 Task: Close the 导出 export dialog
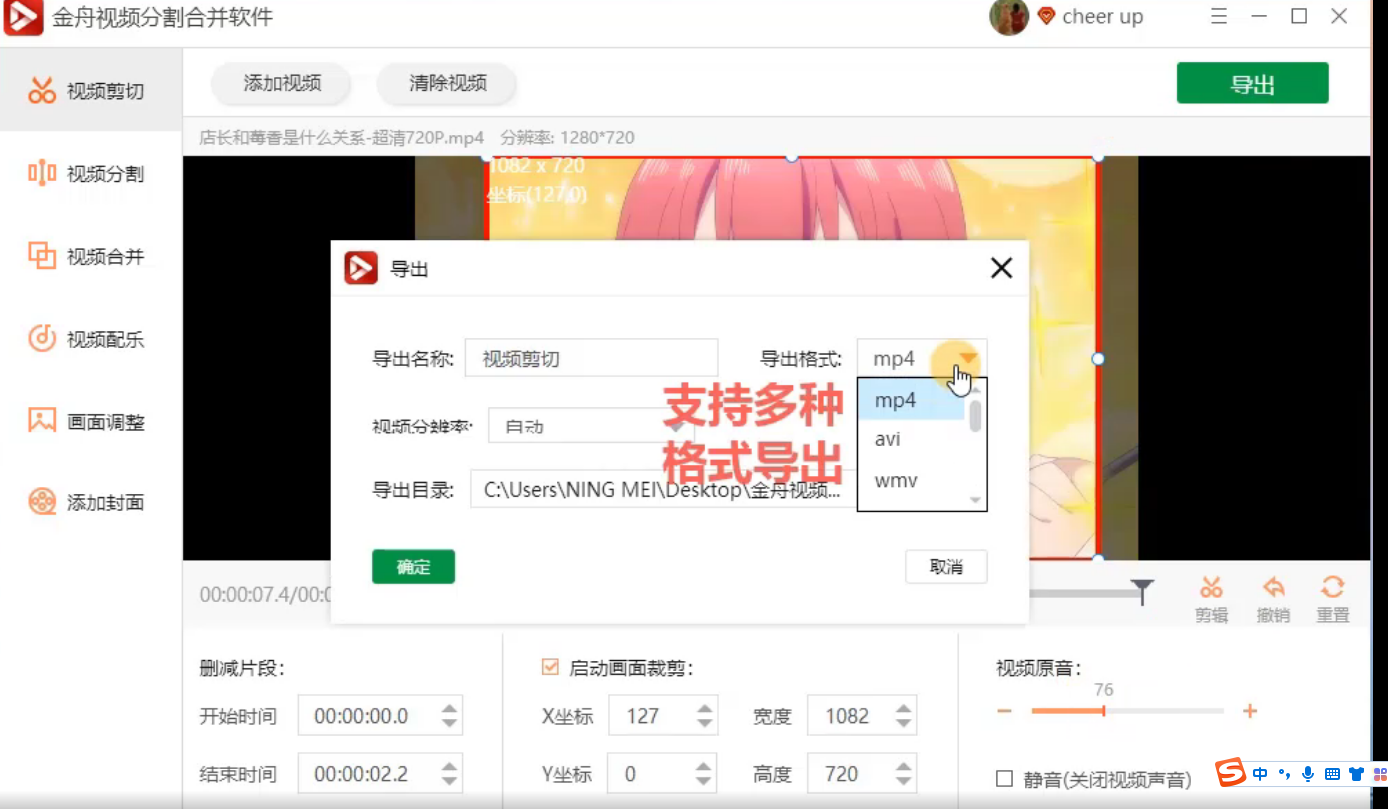(1001, 268)
